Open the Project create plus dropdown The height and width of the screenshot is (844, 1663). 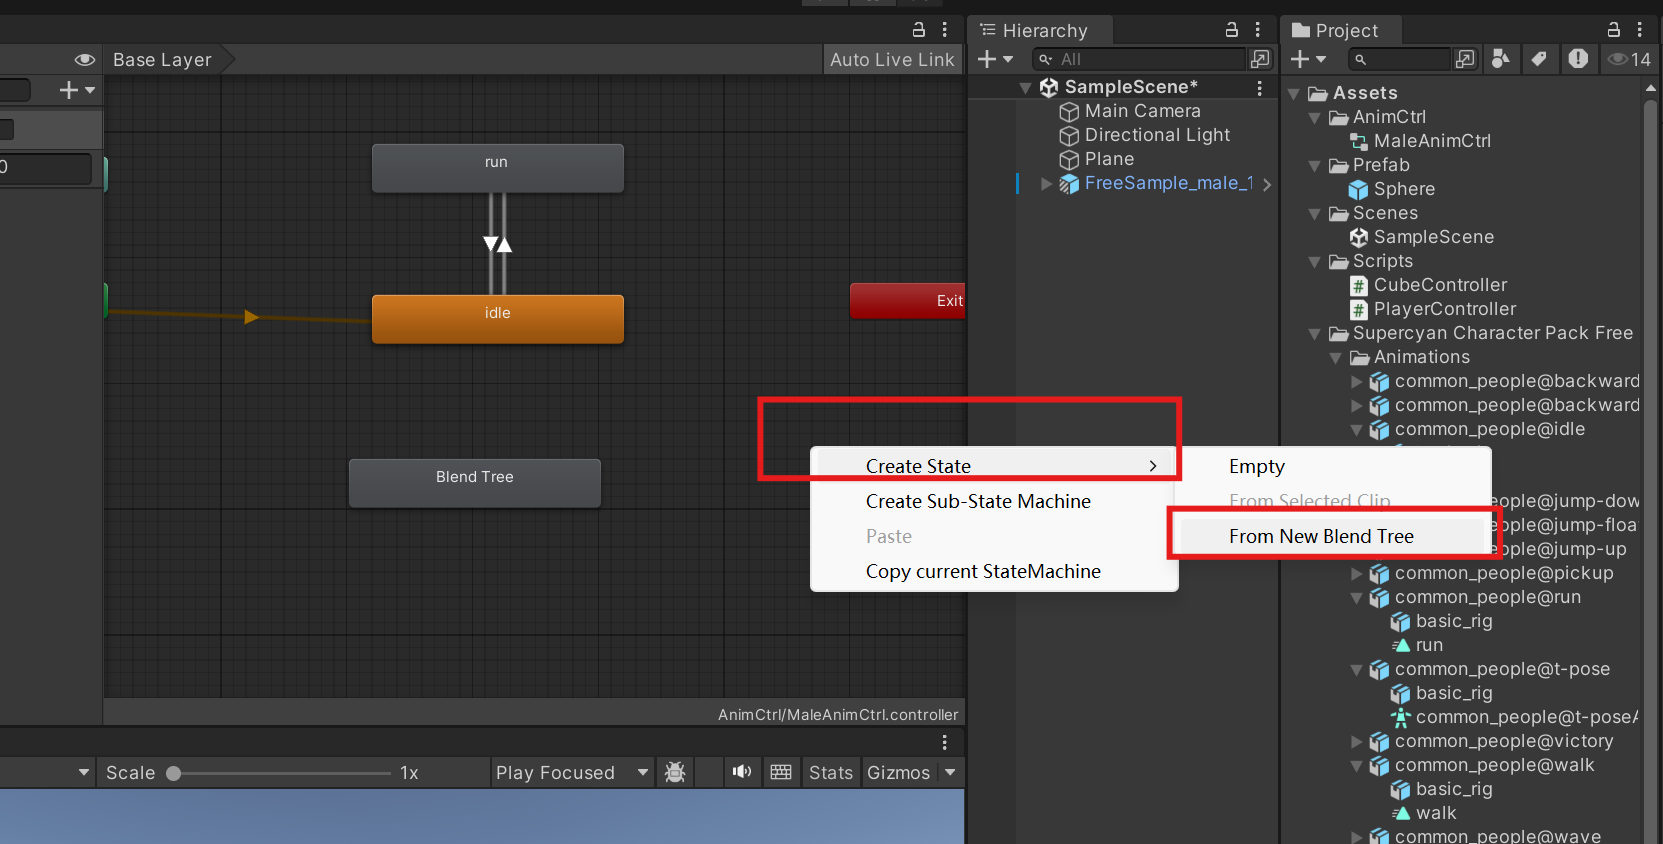[1308, 60]
